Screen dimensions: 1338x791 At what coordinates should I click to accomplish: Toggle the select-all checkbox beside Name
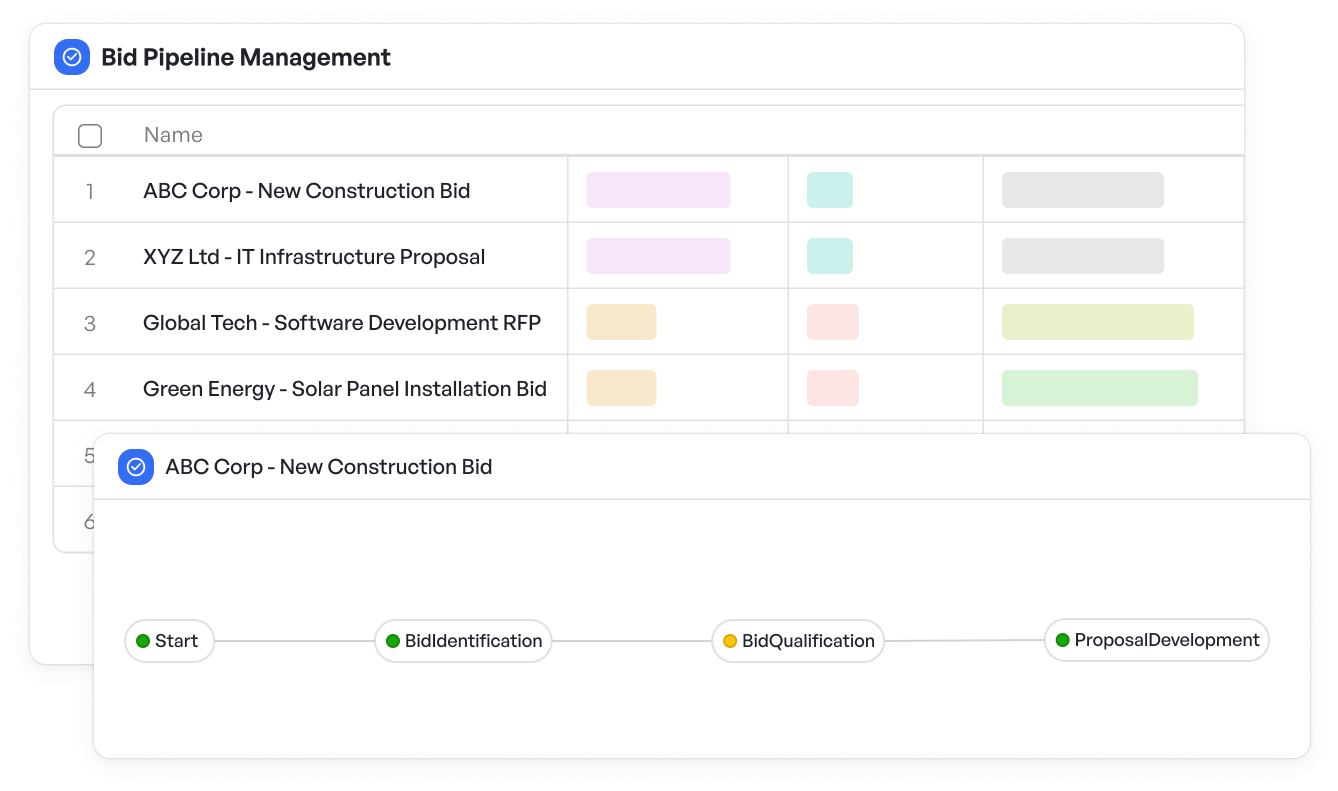coord(90,136)
